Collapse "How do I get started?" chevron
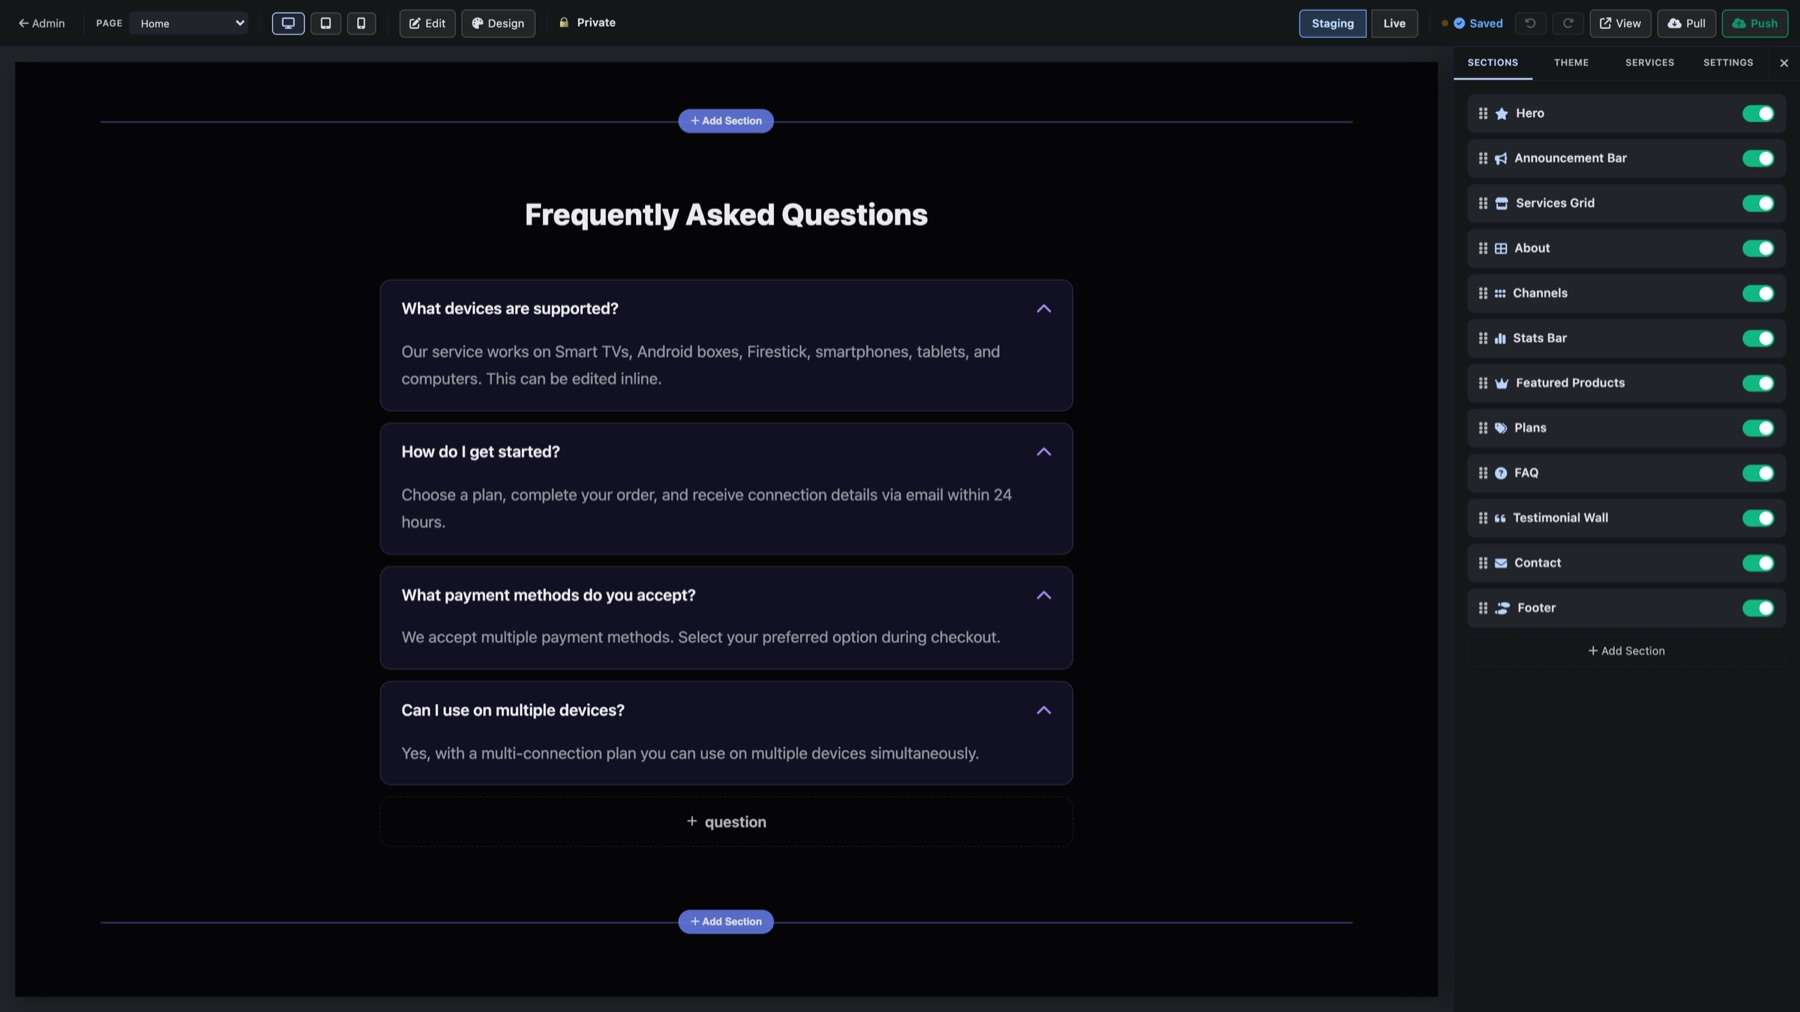The height and width of the screenshot is (1012, 1800). (1043, 452)
